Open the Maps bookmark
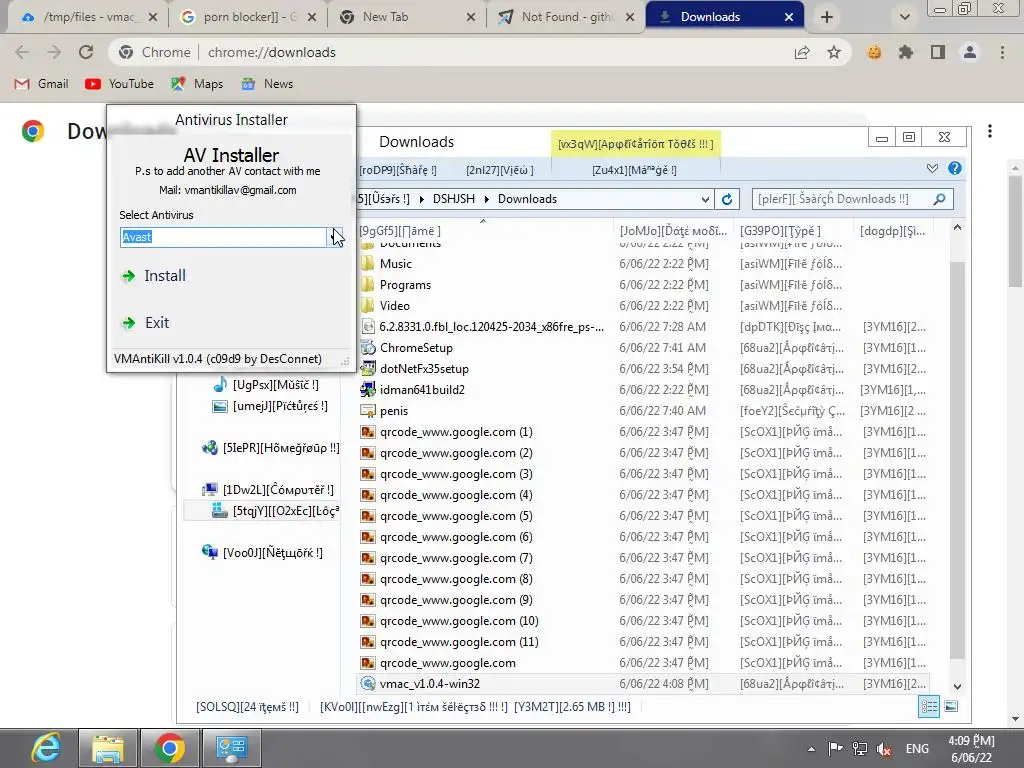Screen dimensions: 1024x768 click(197, 84)
